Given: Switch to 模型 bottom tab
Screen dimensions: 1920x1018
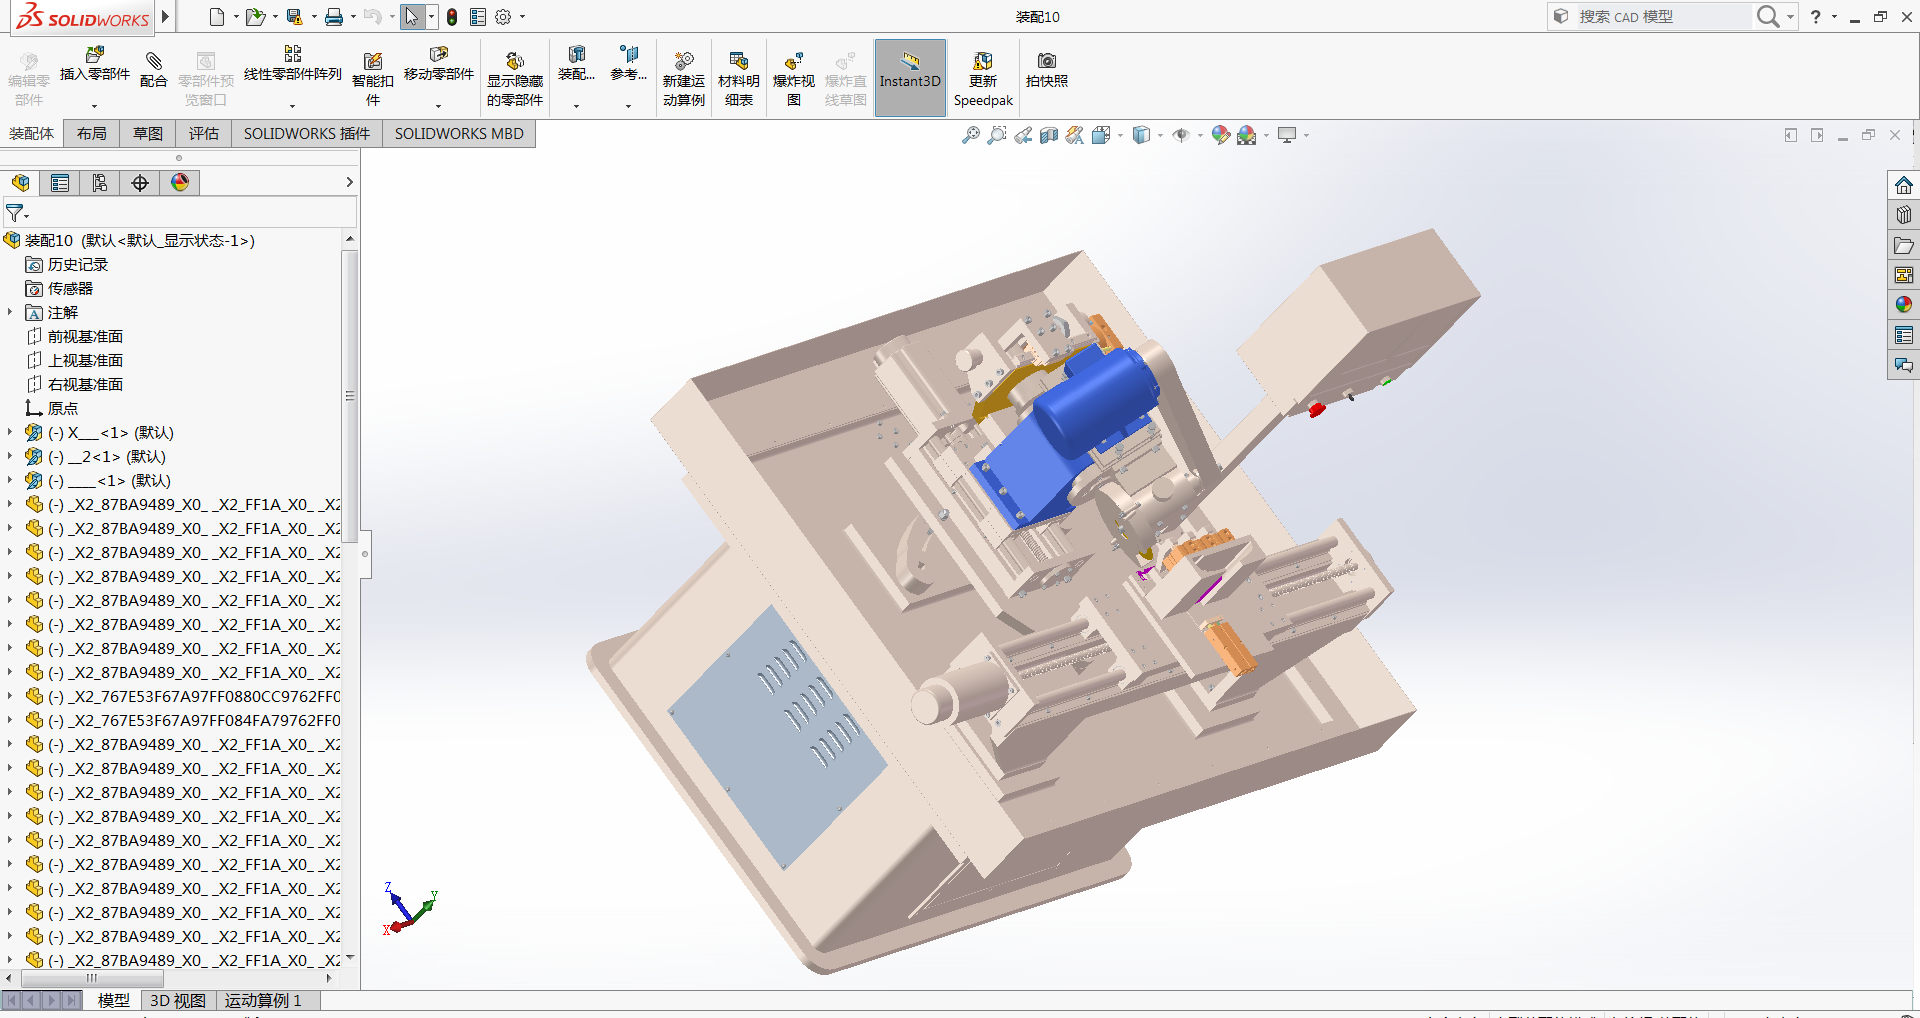Looking at the screenshot, I should click(114, 1000).
